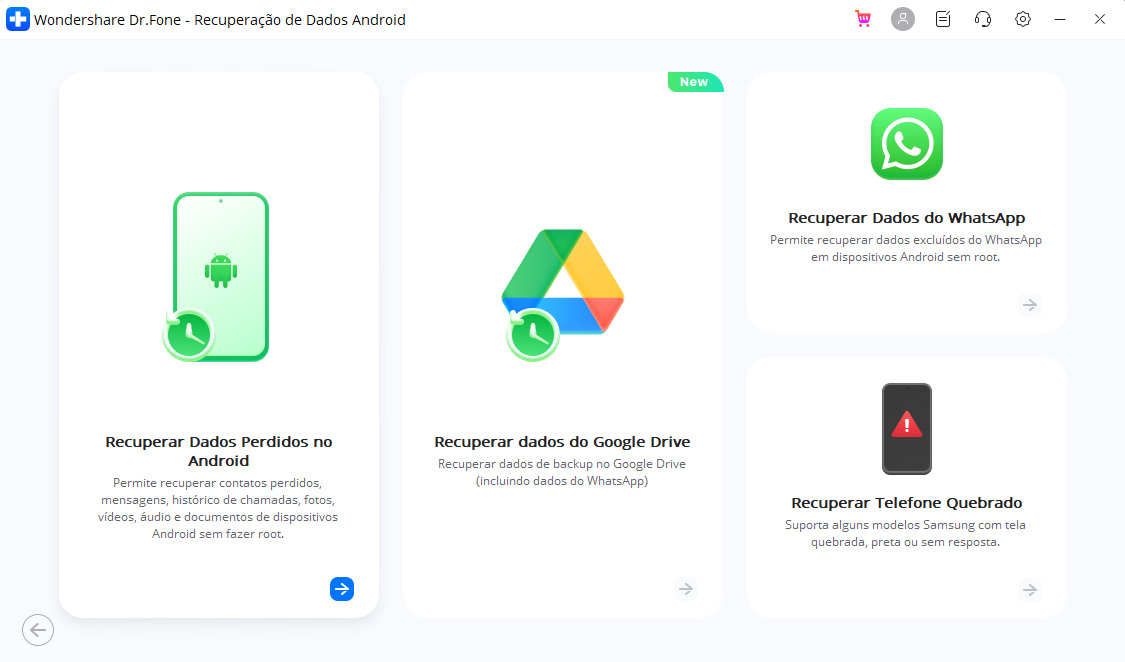Choose 'Recuperar Telefone Quebrado' option
Screen dimensions: 1125x662
coord(906,503)
